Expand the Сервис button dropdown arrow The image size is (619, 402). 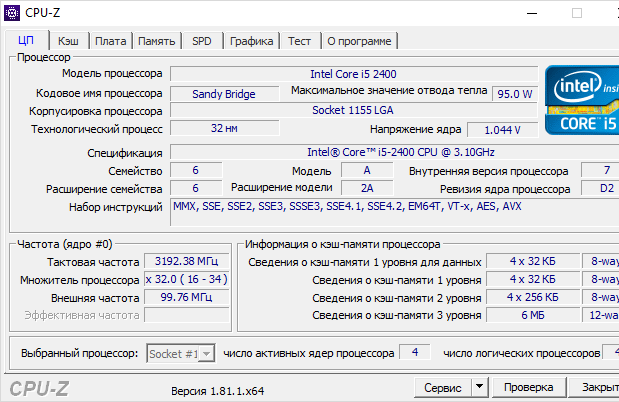click(479, 387)
